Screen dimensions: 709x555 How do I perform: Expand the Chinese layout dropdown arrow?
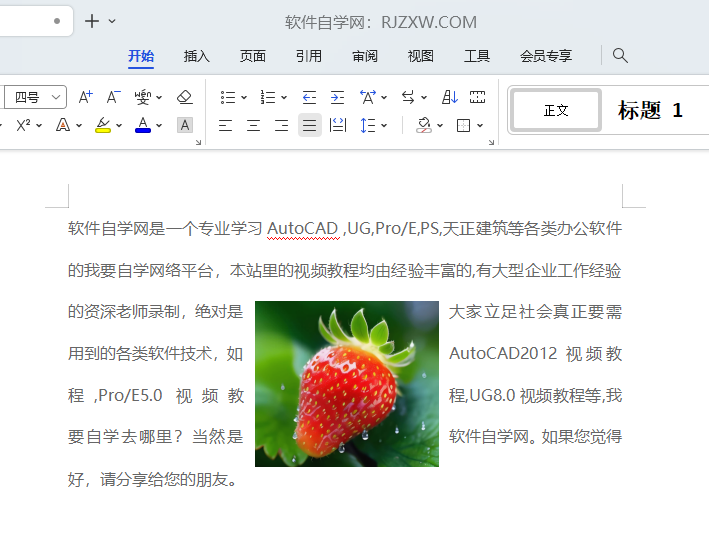(384, 98)
